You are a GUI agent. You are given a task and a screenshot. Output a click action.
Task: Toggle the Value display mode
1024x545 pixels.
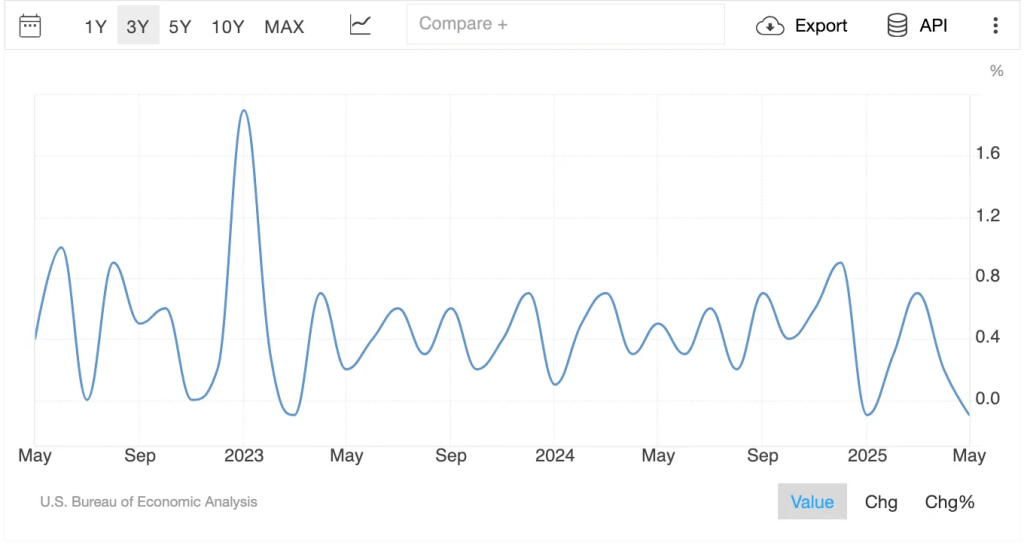812,502
